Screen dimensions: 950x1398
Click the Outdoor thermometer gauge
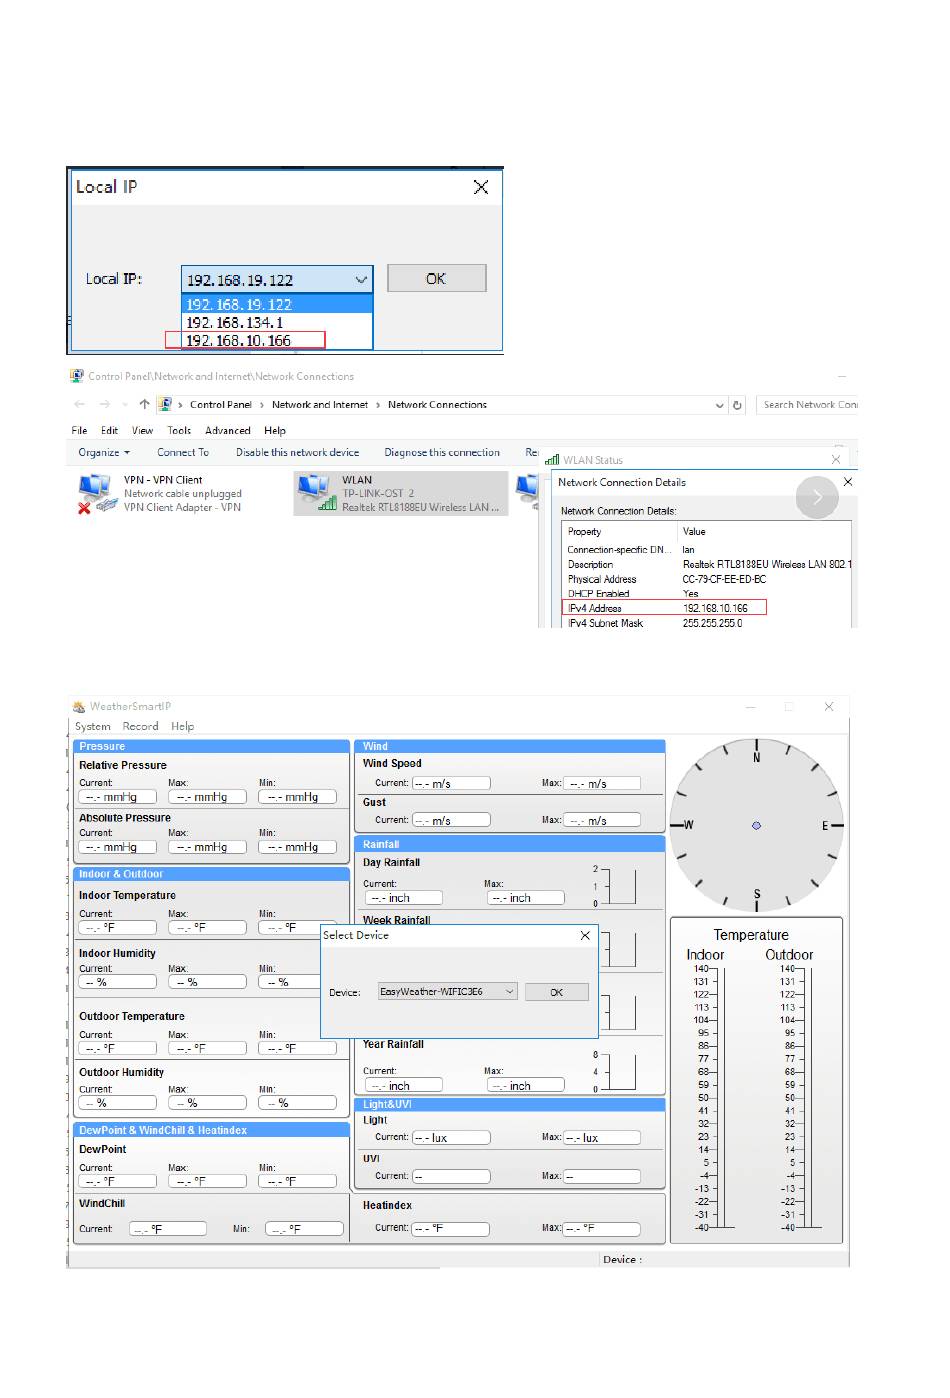(x=807, y=1097)
